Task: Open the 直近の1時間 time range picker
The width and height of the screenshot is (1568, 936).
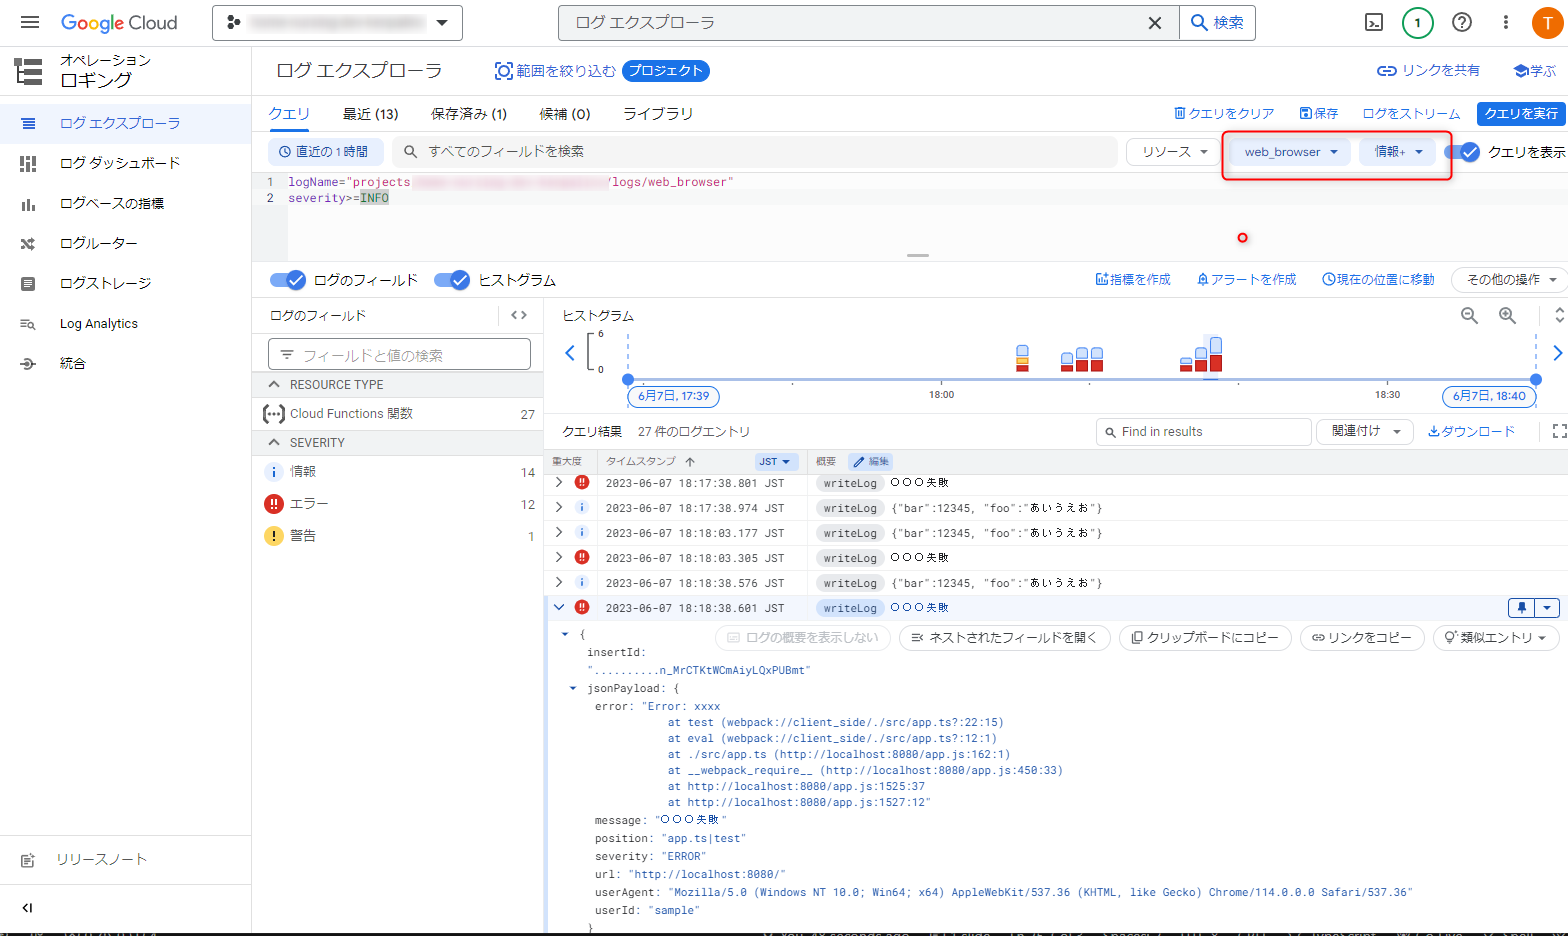Action: point(325,152)
